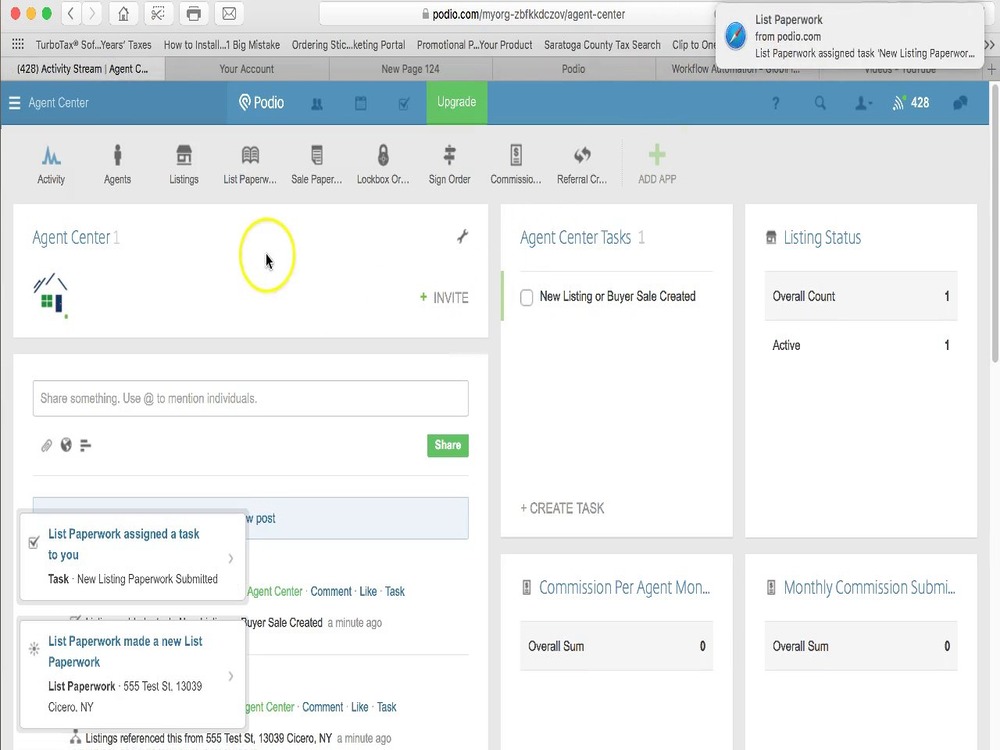Switch to the New Page 124 tab
This screenshot has width=1000, height=750.
pos(410,69)
